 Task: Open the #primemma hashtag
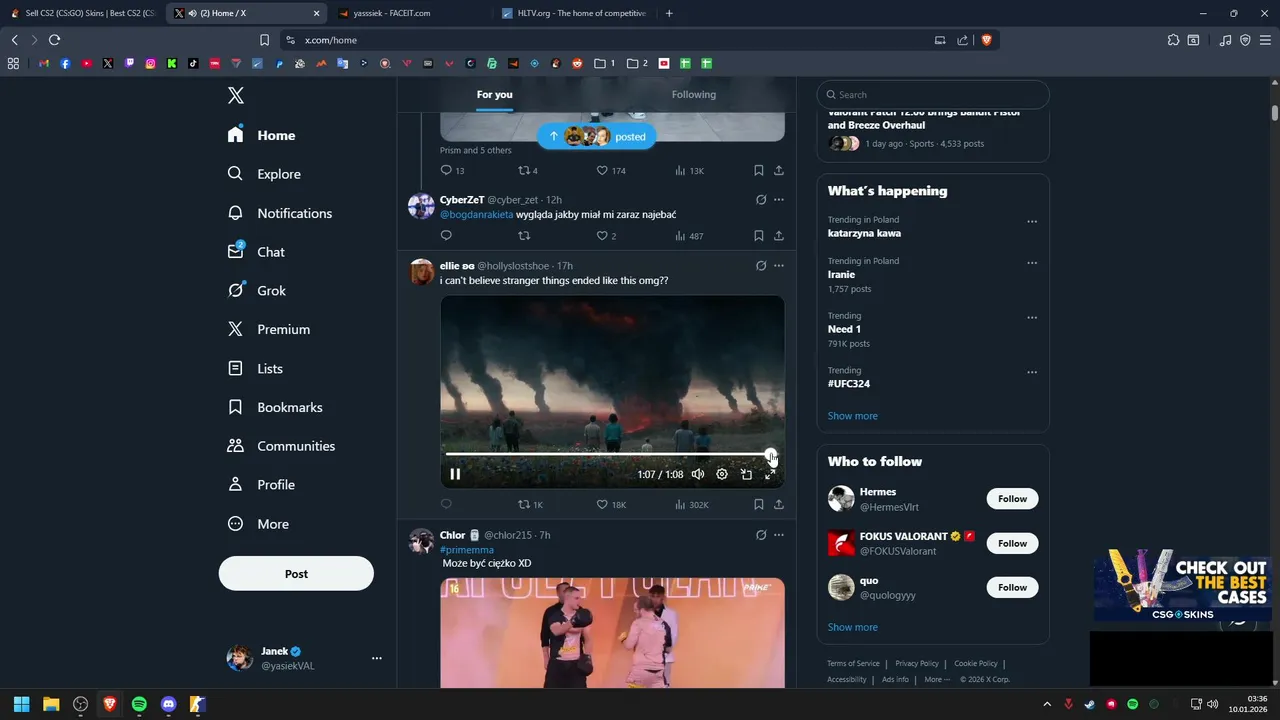[x=467, y=550]
